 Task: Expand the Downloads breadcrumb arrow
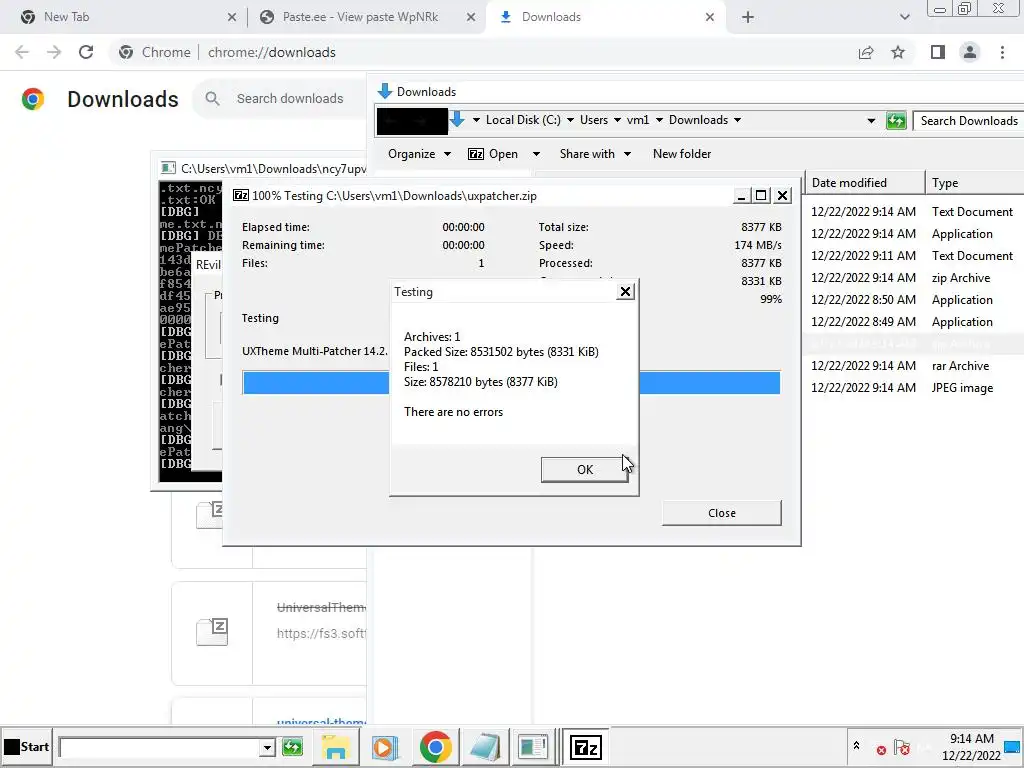click(737, 120)
